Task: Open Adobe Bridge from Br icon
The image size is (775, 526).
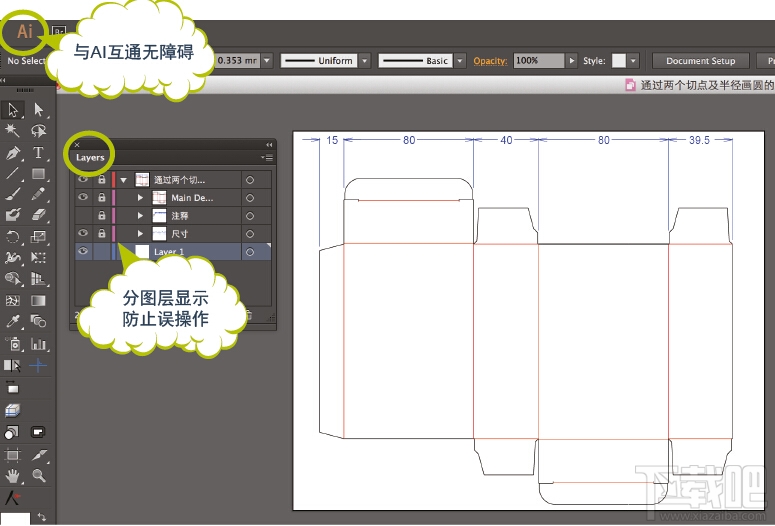Action: (59, 32)
